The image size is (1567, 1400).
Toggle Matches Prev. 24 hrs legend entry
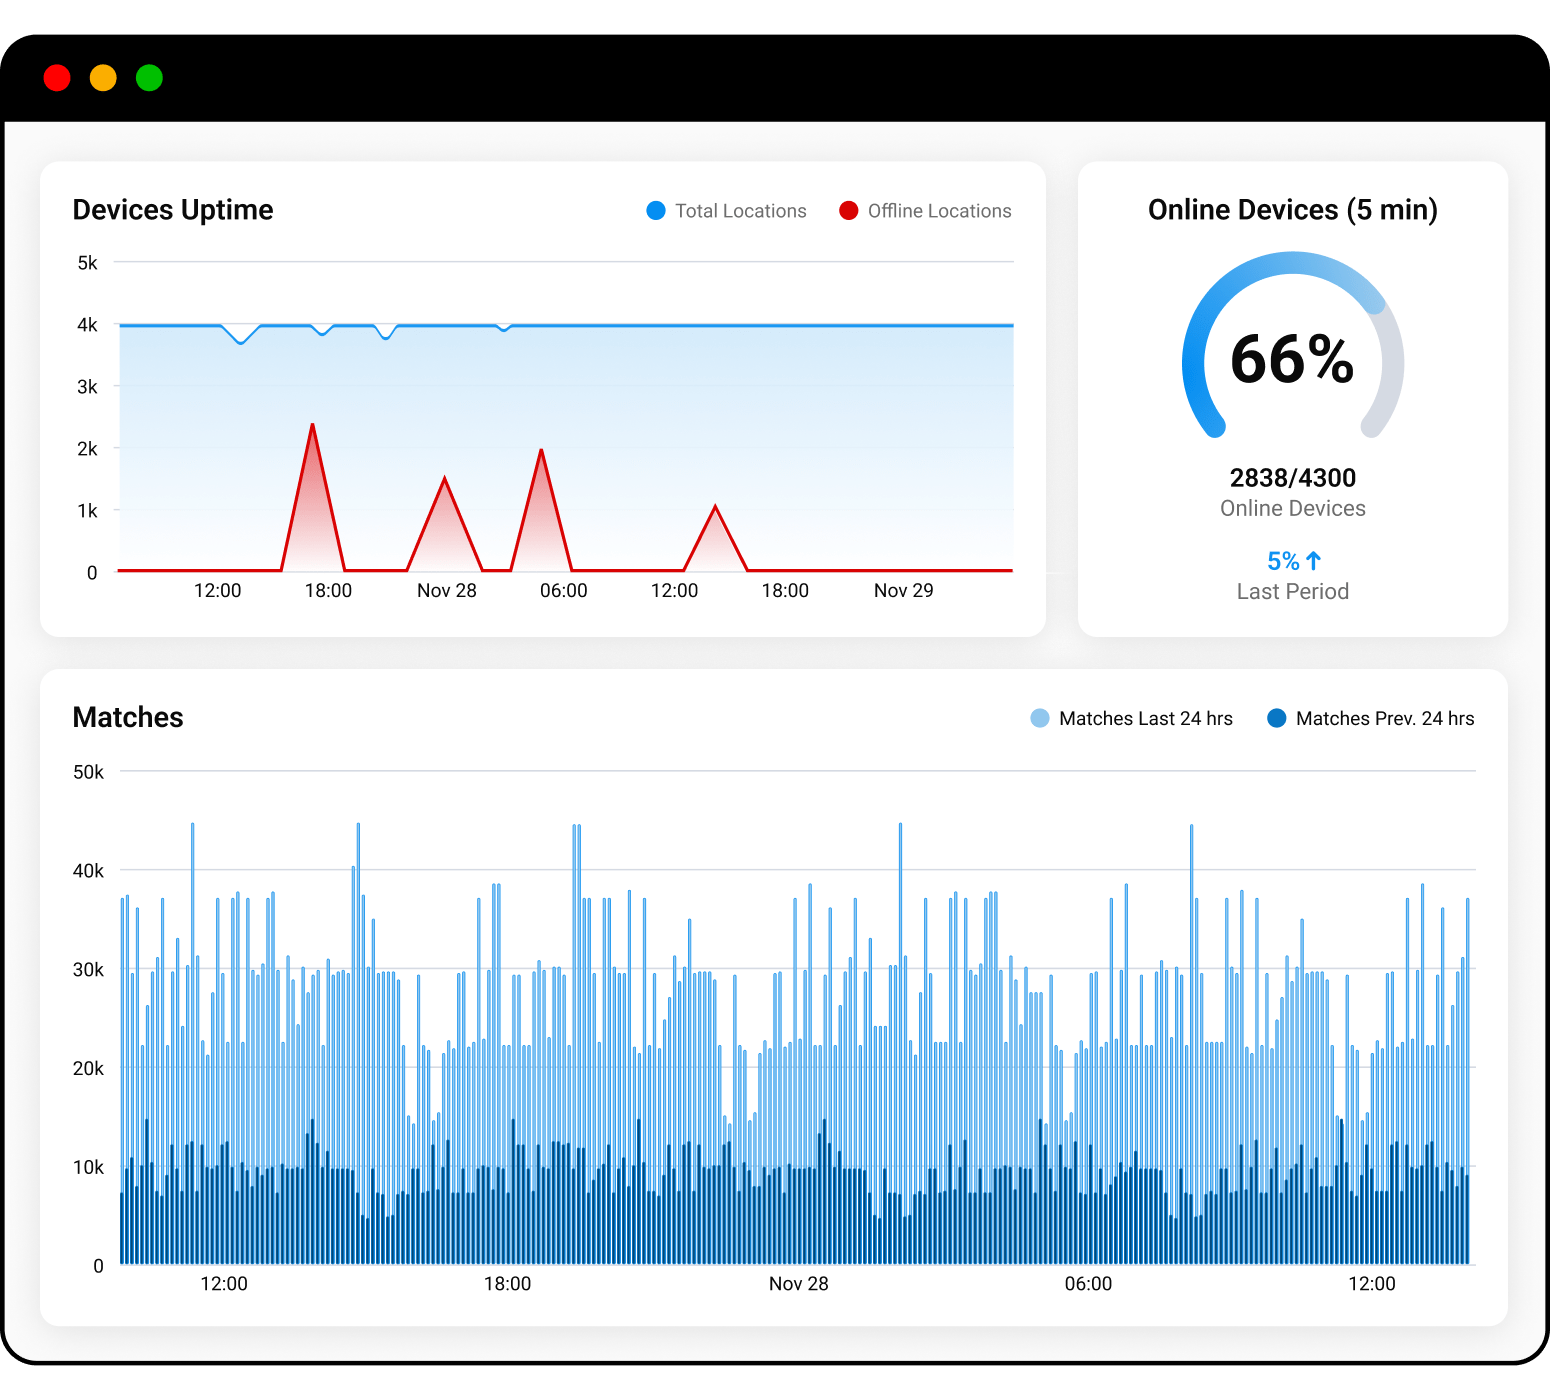[x=1371, y=719]
